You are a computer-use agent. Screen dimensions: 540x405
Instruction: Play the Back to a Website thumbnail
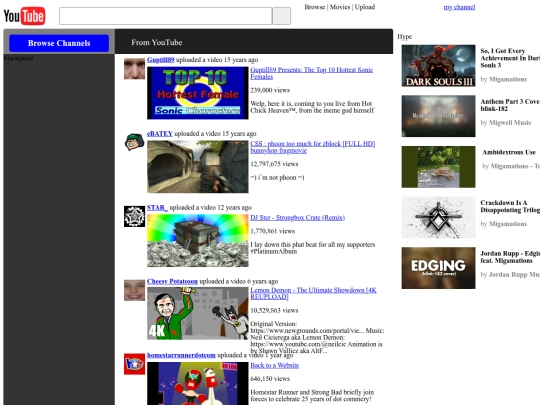[198, 383]
